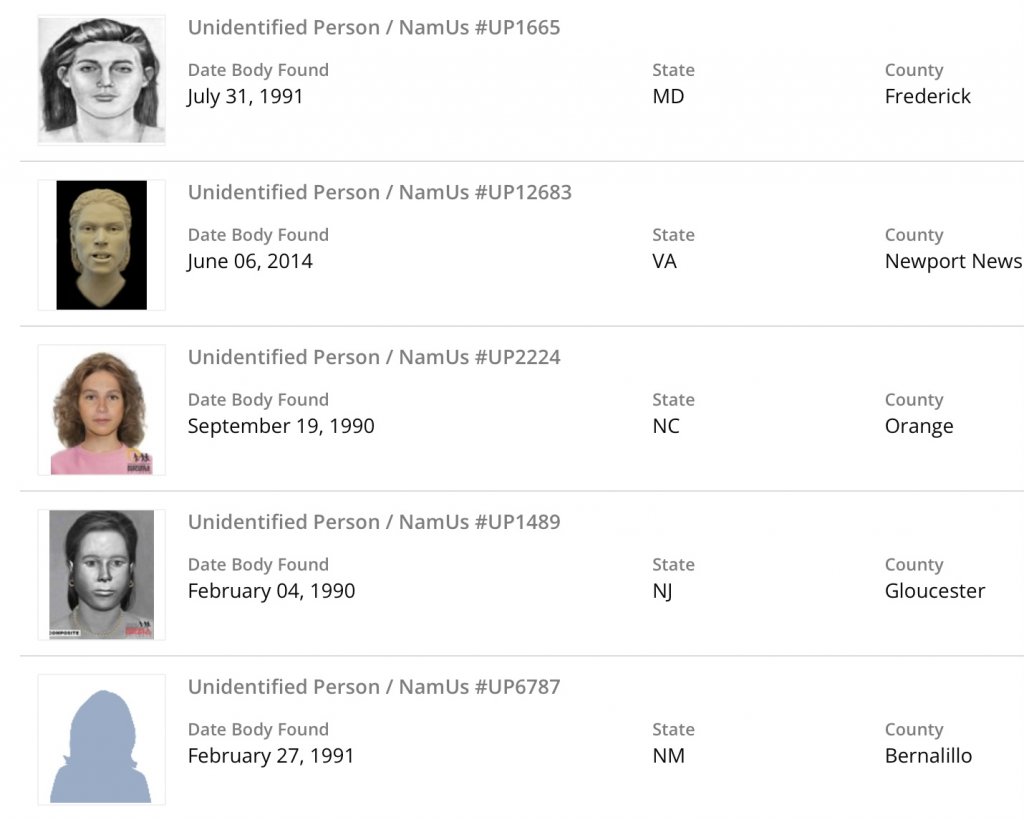Open the pencil sketch thumbnail for case UP1665

[x=101, y=80]
